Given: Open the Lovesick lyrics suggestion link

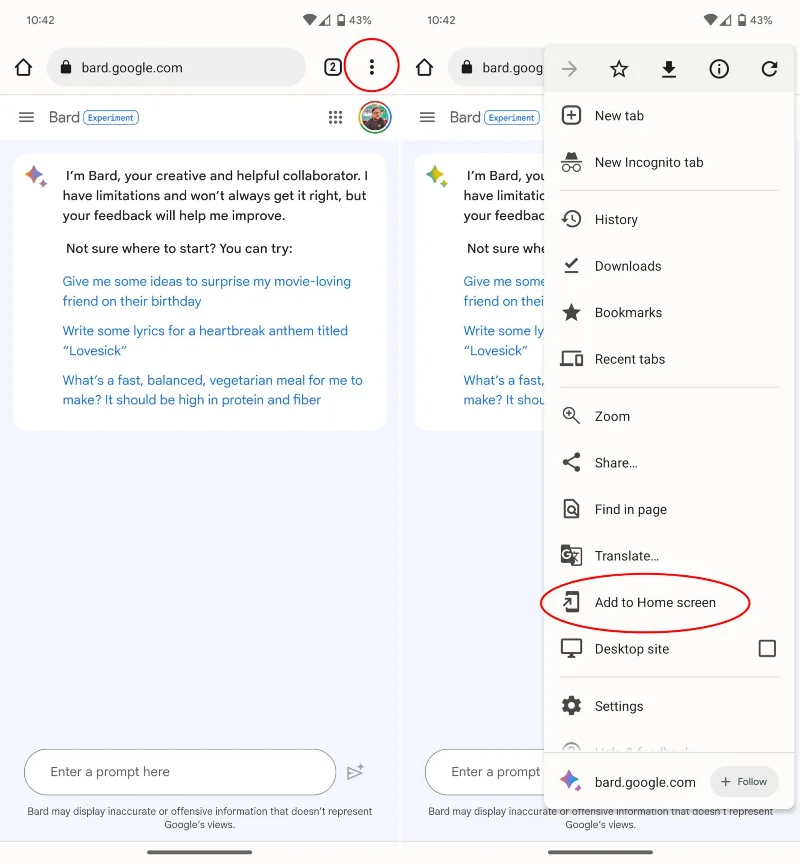Looking at the screenshot, I should click(205, 341).
